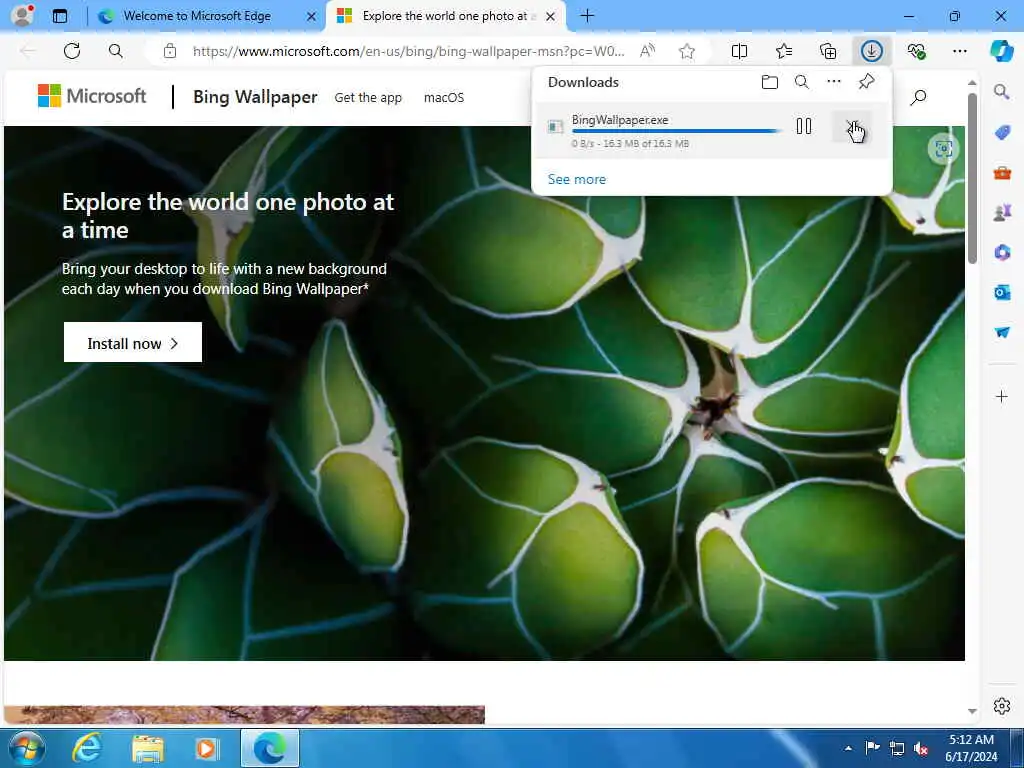Open More options in the Downloads panel
Screen dimensions: 1024x768
point(834,82)
